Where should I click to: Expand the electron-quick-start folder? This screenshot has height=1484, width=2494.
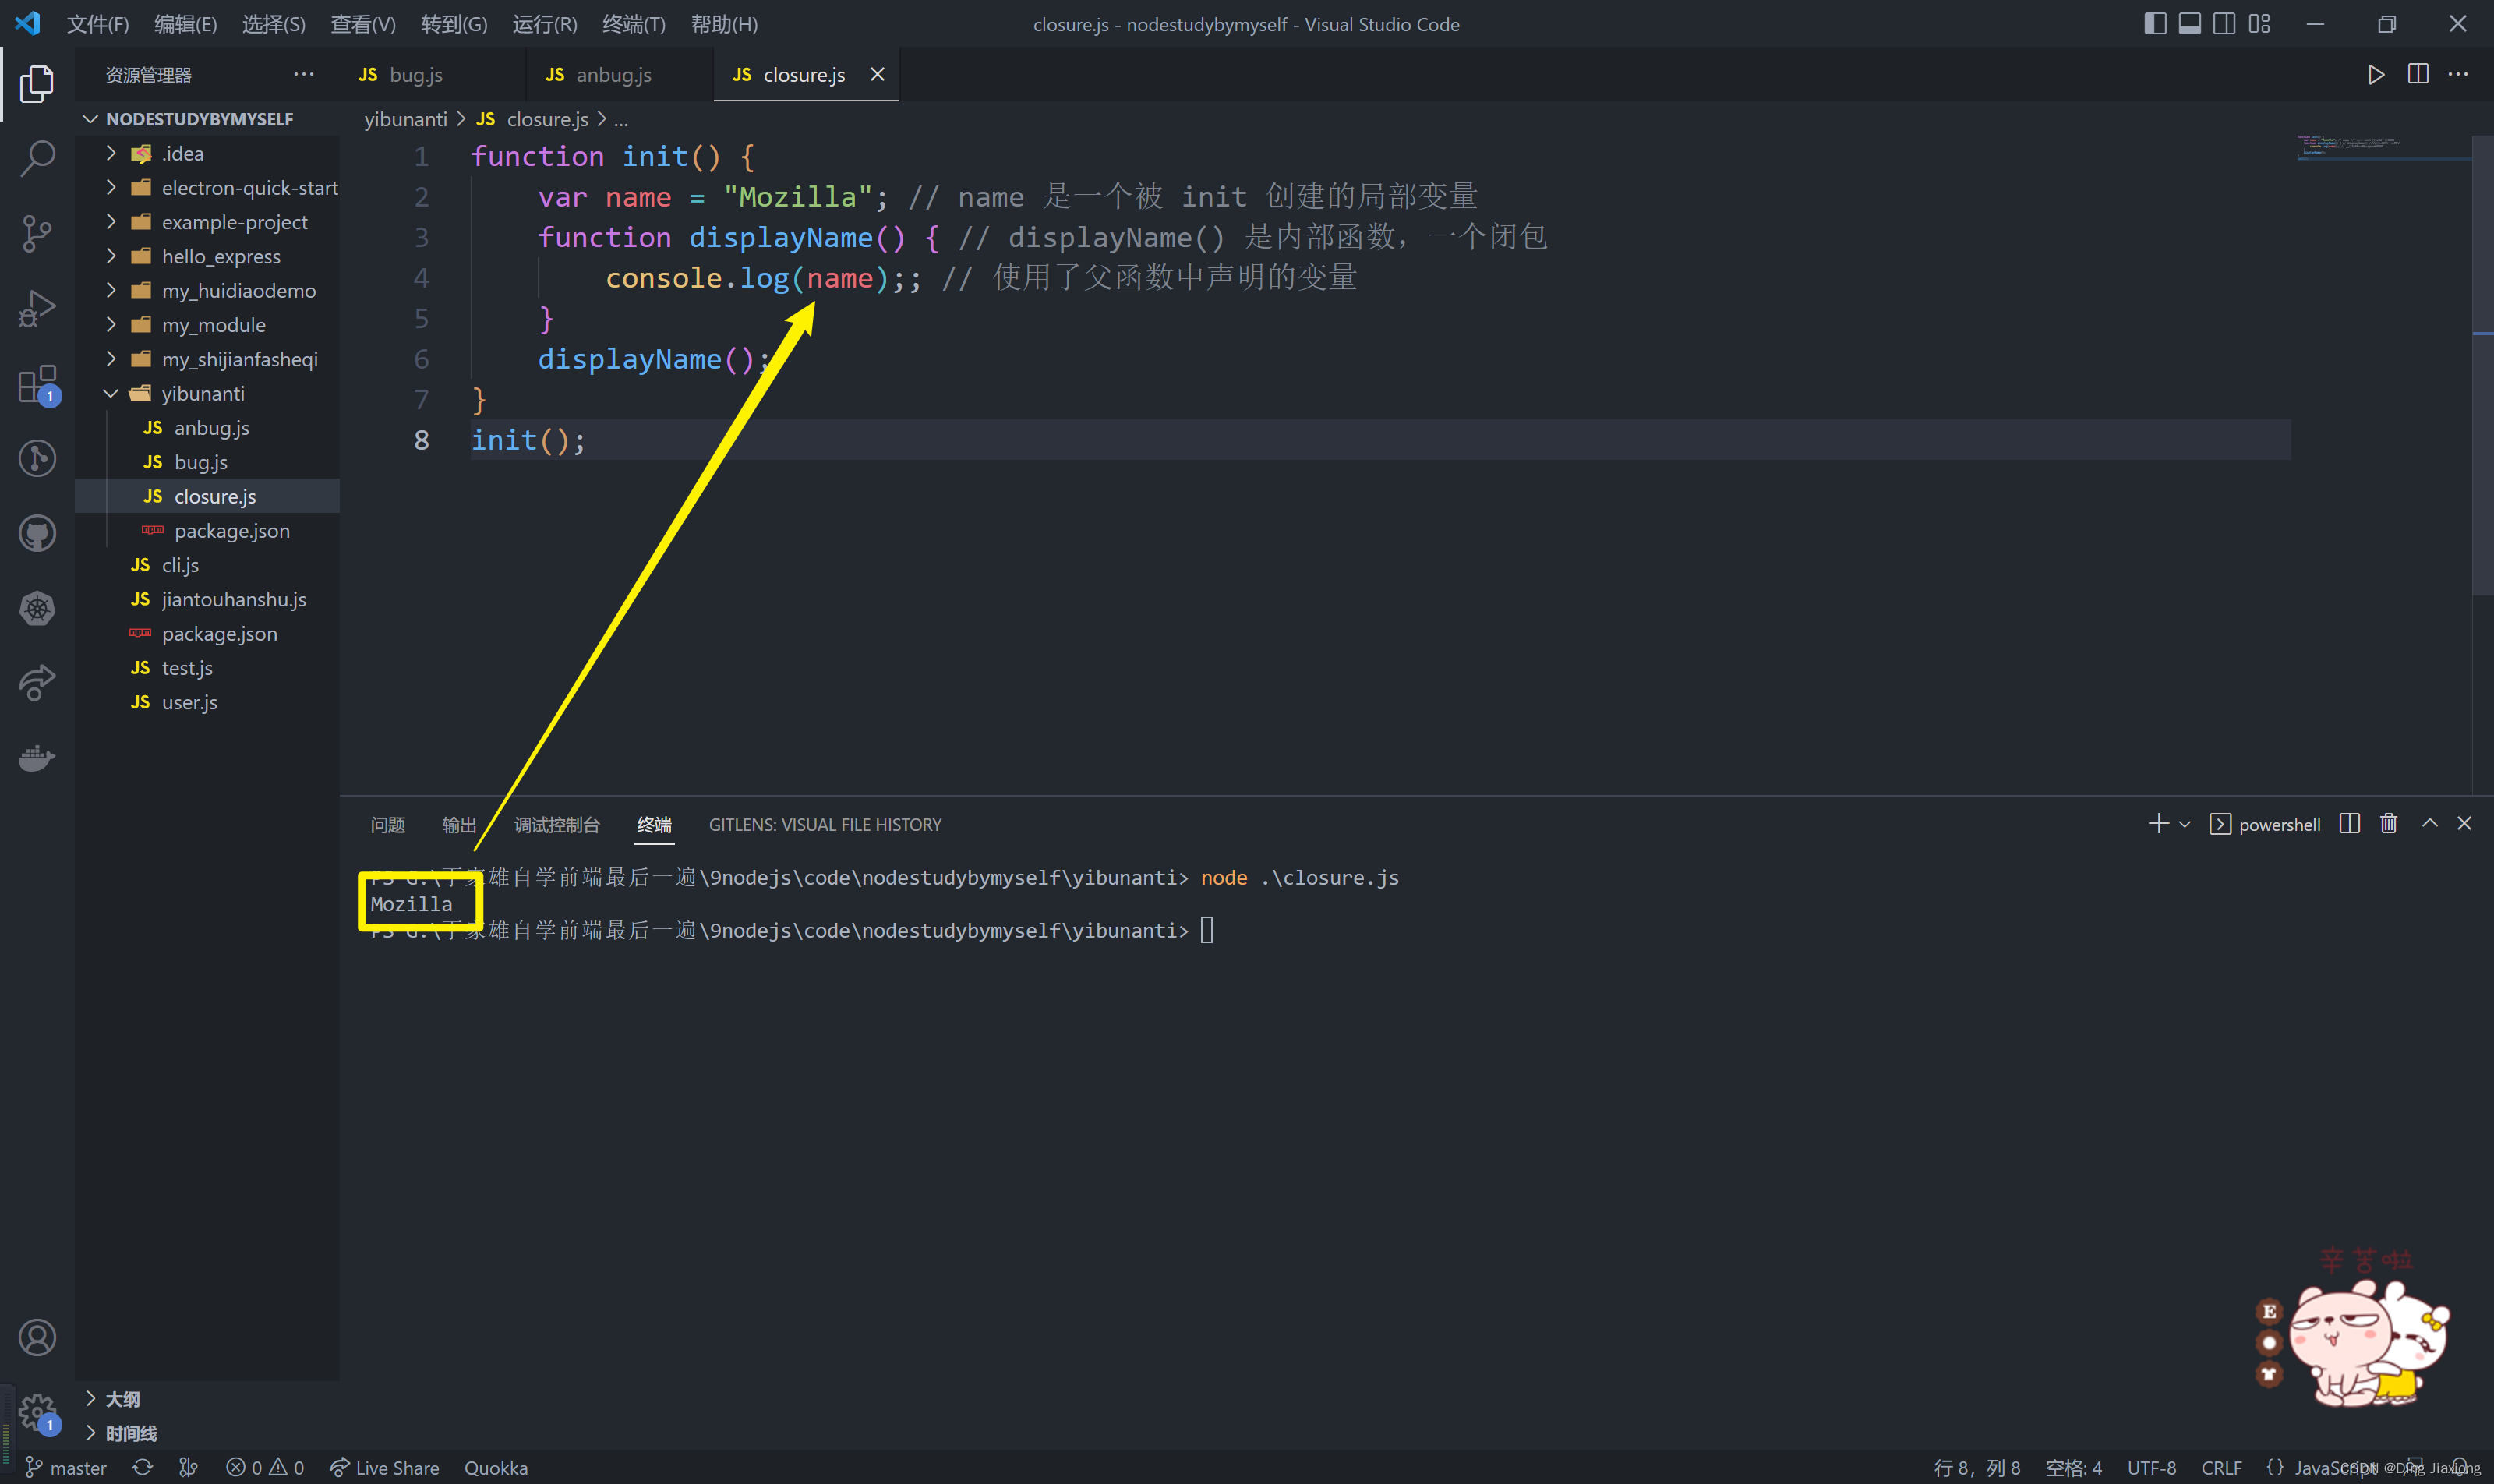click(x=249, y=188)
